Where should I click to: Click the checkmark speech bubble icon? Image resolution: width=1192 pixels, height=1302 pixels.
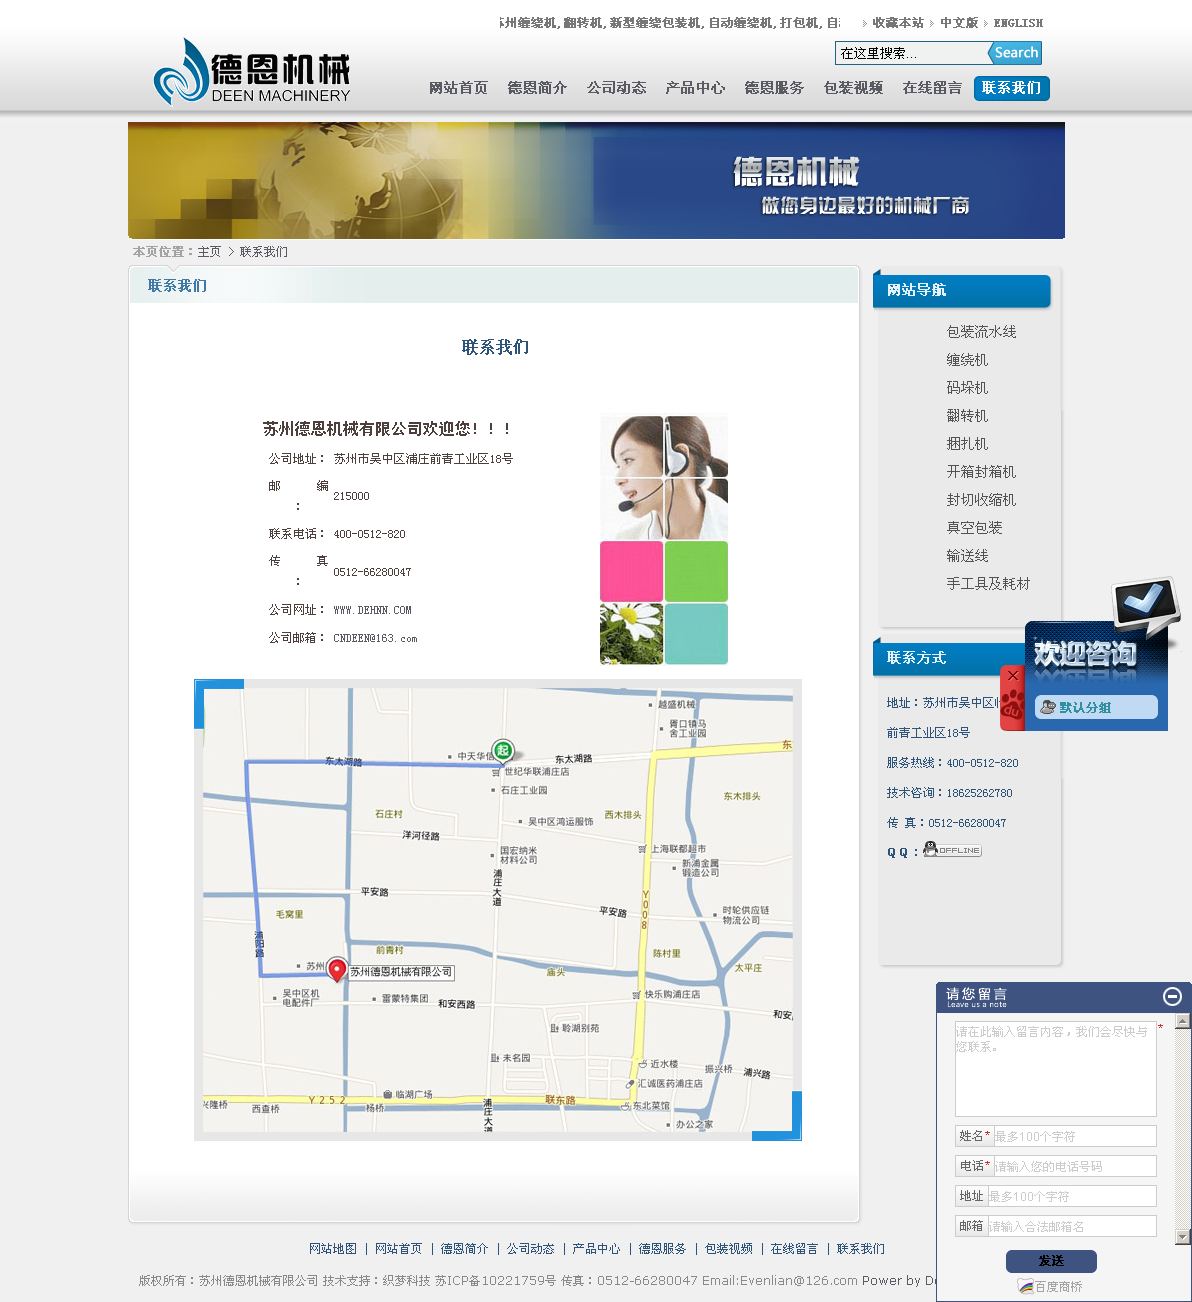pos(1145,603)
